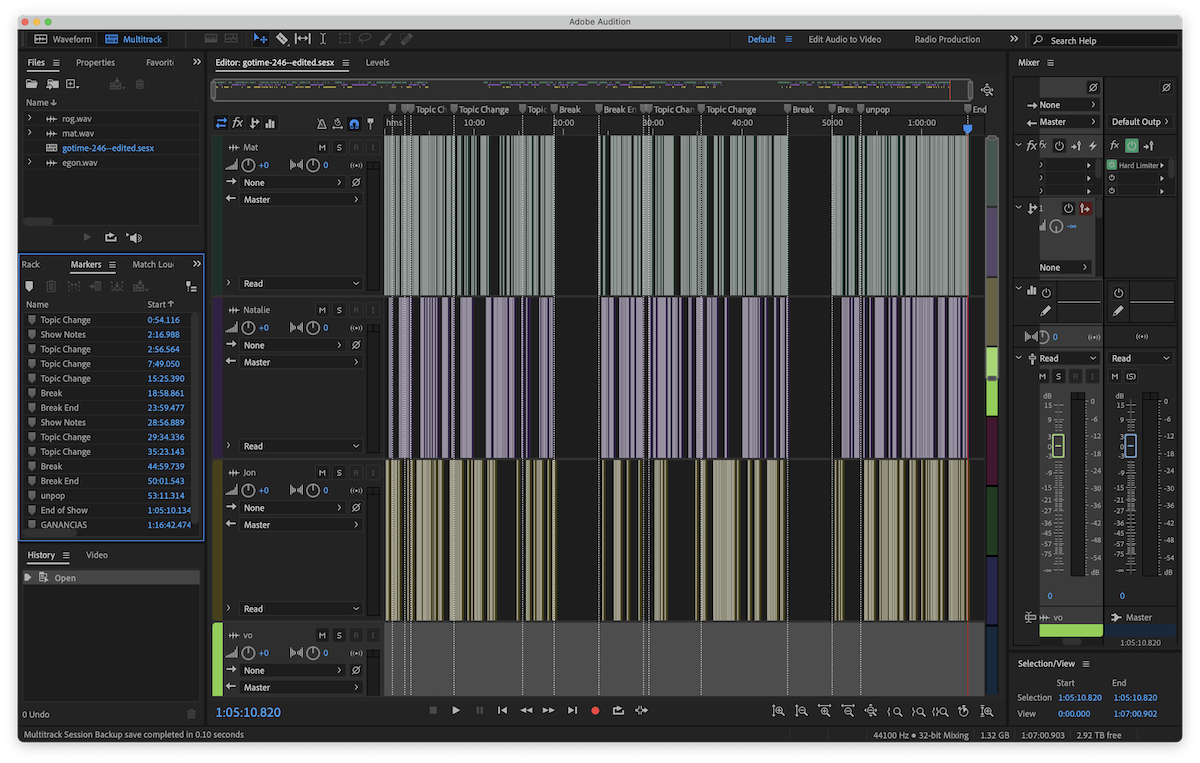Screen dimensions: 1200x763
Task: Select the Razor tool
Action: 282,39
